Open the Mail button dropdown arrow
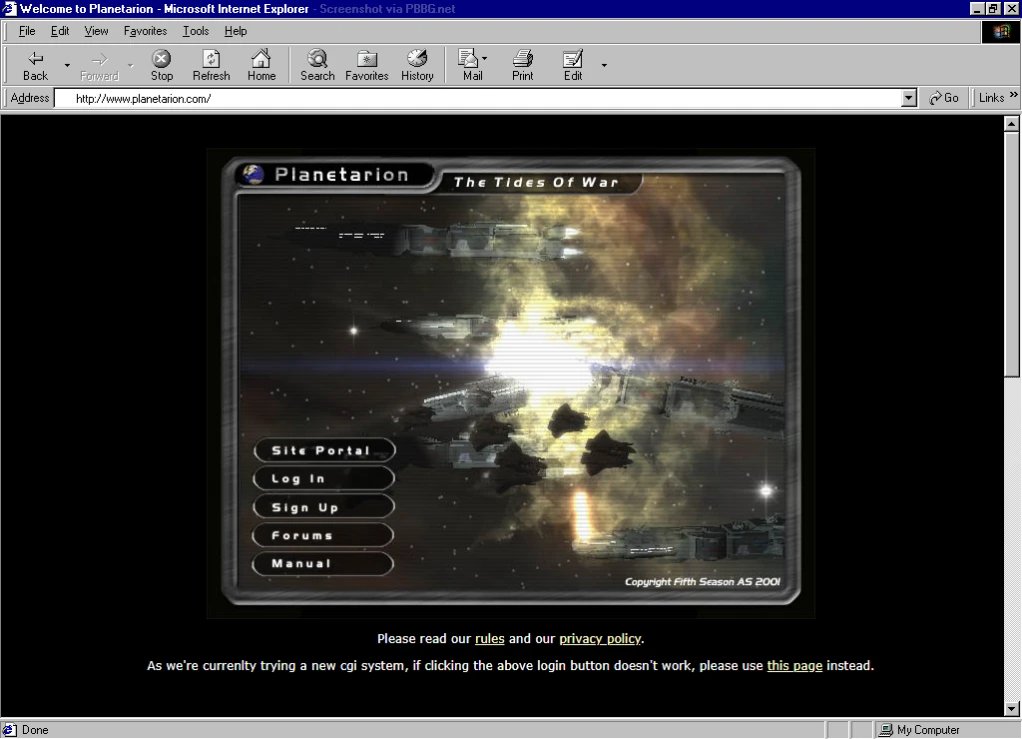Image resolution: width=1022 pixels, height=739 pixels. click(484, 59)
